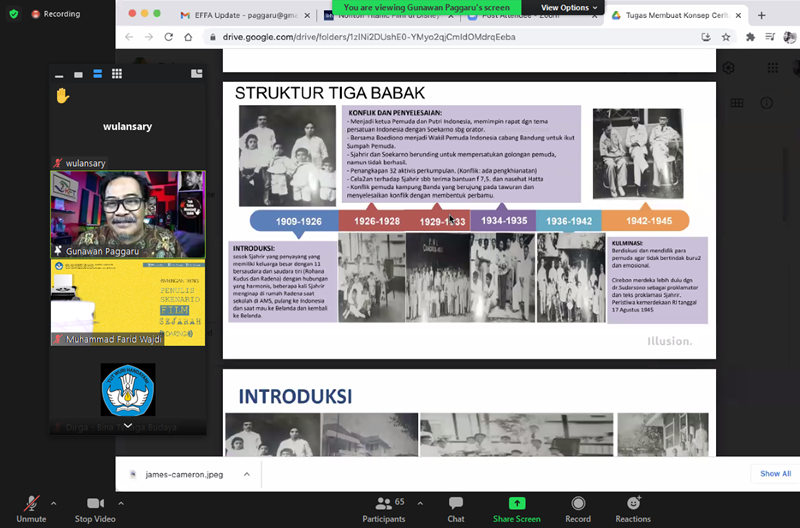The width and height of the screenshot is (800, 528).
Task: Click the three seated men photo
Action: click(x=638, y=154)
